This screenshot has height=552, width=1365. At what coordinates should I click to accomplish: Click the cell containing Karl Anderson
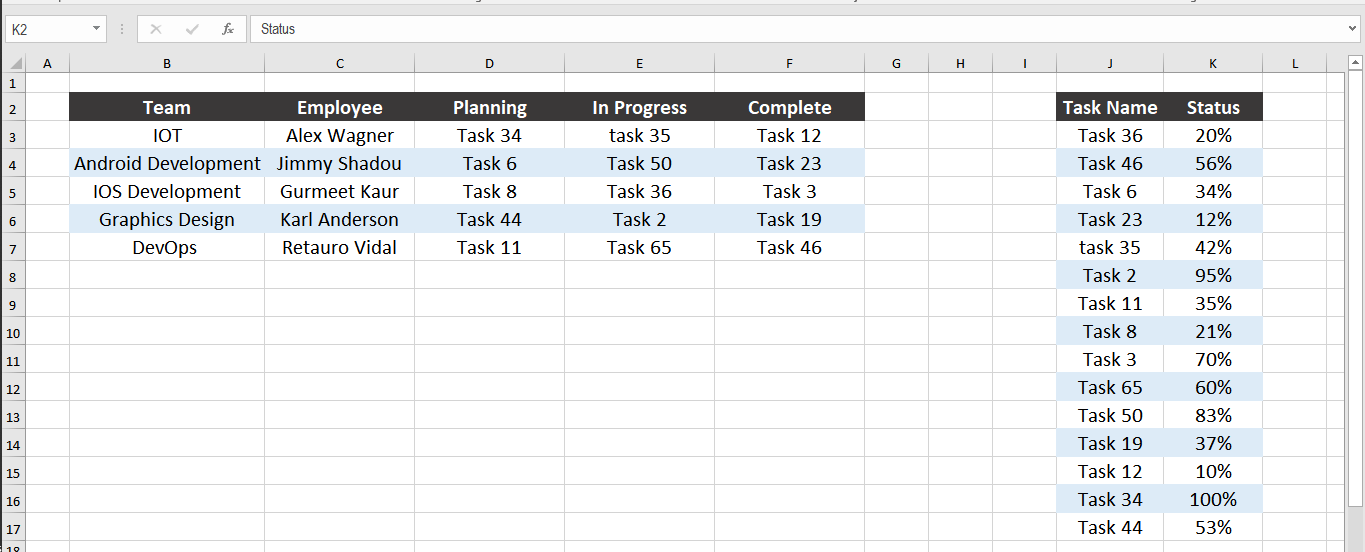click(x=340, y=220)
